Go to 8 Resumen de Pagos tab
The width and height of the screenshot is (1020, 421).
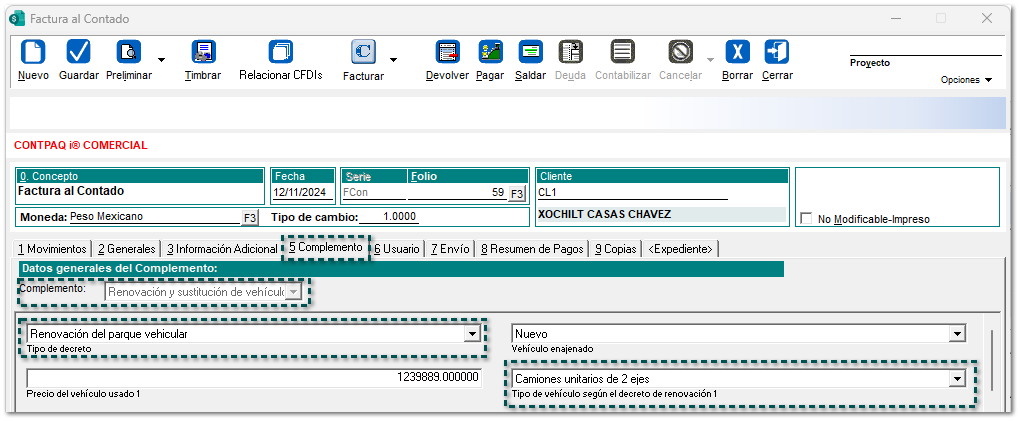[x=533, y=249]
